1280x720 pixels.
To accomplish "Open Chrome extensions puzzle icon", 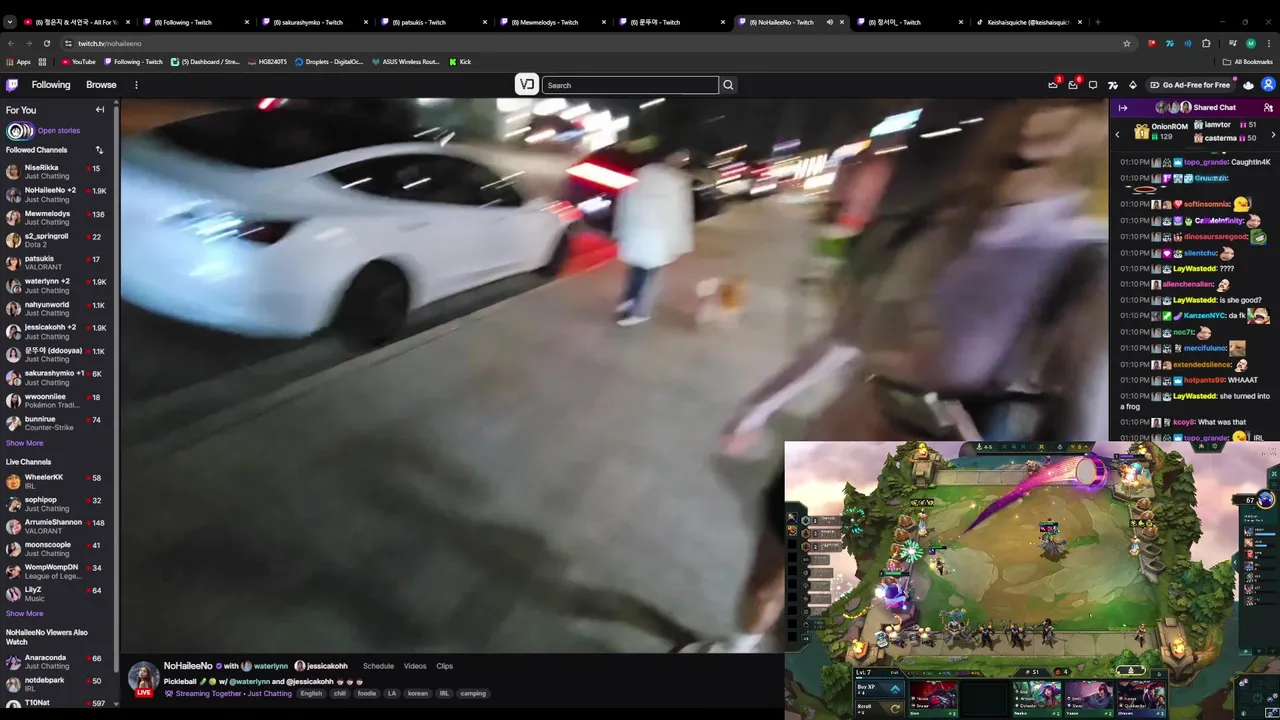I will click(x=1206, y=43).
